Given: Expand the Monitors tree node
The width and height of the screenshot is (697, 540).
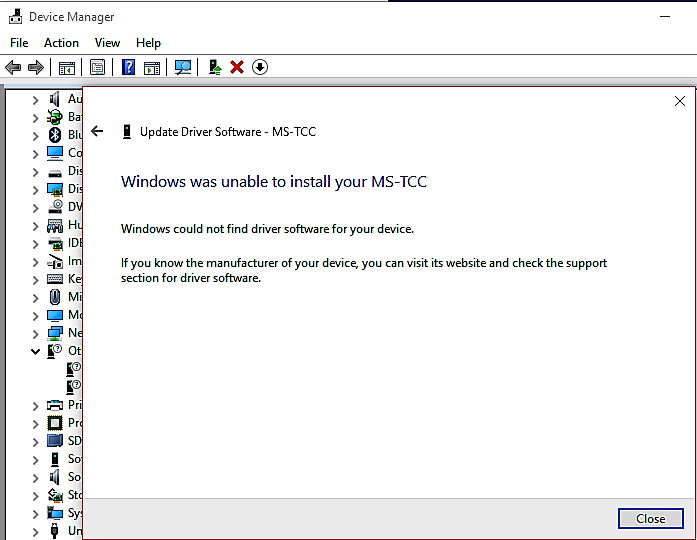Looking at the screenshot, I should [x=35, y=316].
